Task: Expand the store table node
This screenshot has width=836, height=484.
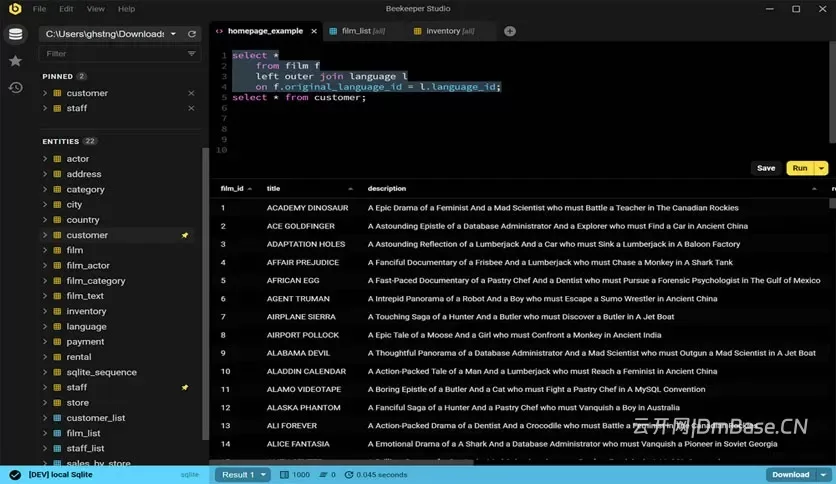Action: pyautogui.click(x=45, y=402)
